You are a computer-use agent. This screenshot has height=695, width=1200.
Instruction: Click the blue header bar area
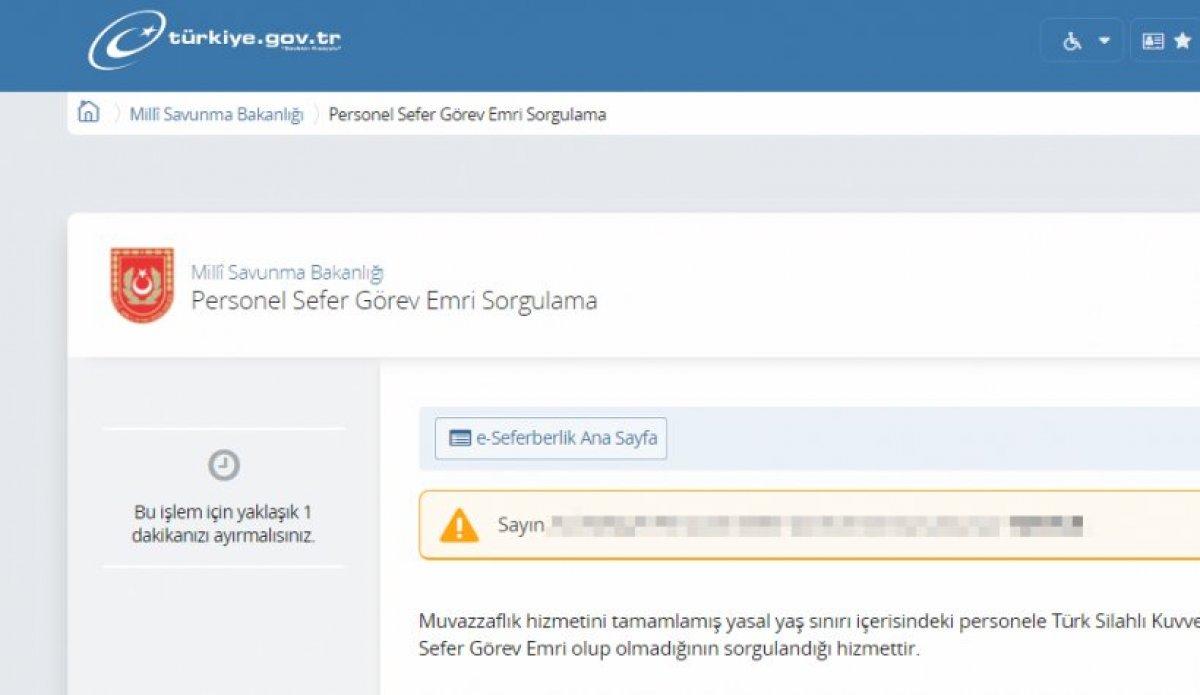tap(700, 40)
